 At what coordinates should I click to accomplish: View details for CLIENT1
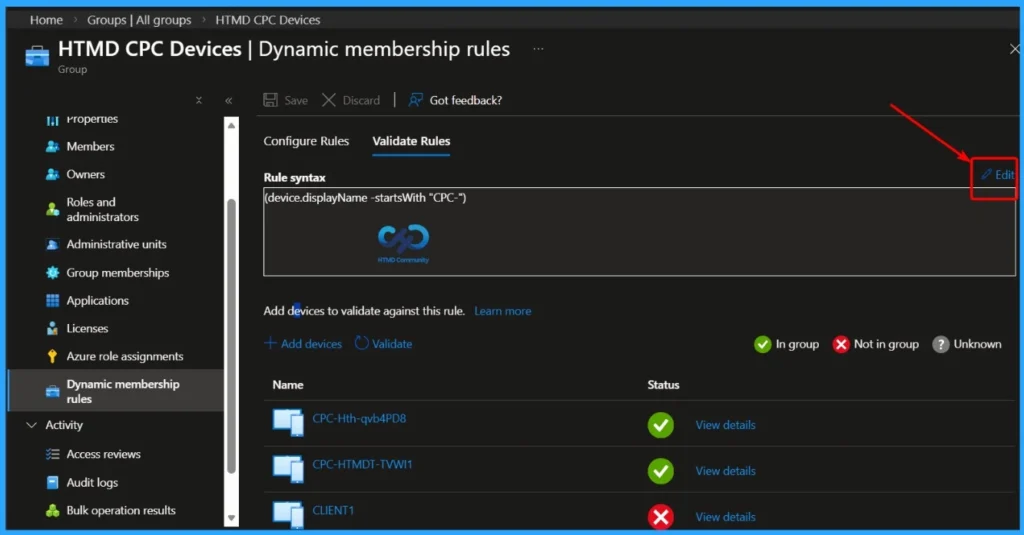725,517
